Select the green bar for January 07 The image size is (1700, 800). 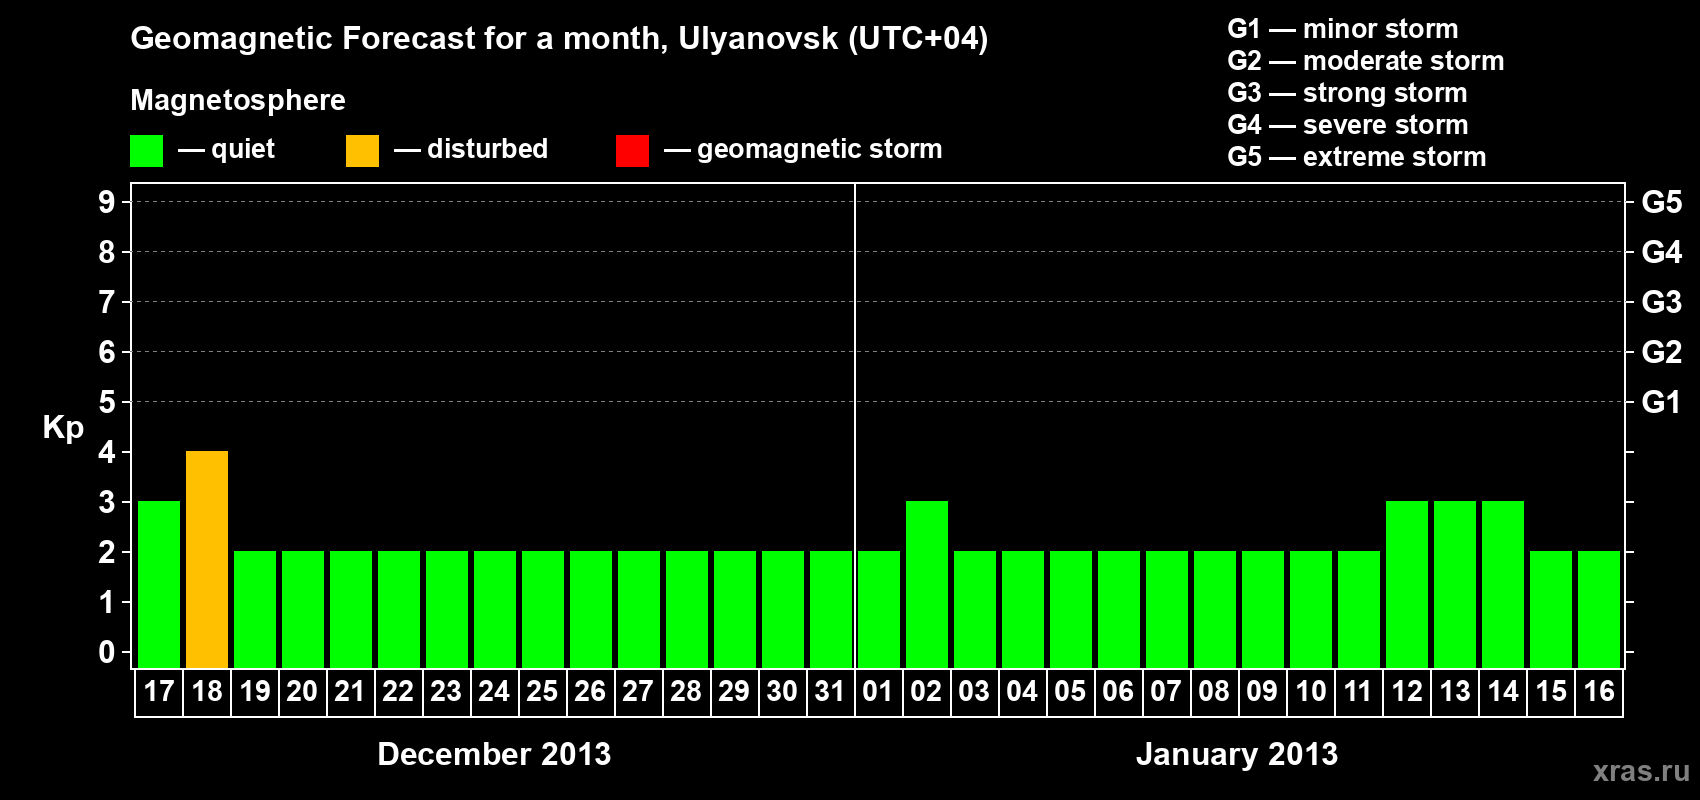click(1167, 609)
